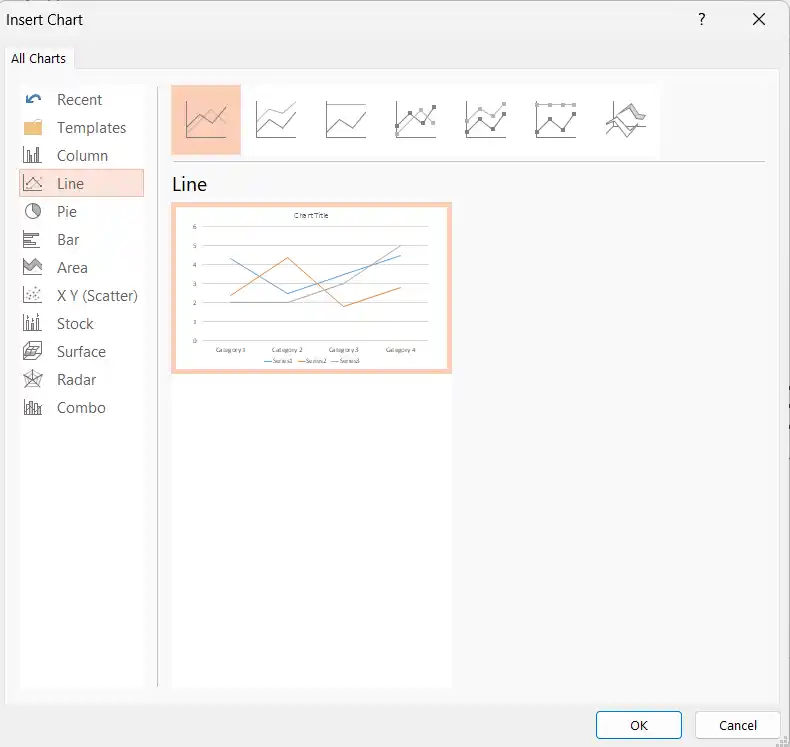790x747 pixels.
Task: Confirm chart with the OK button
Action: pyautogui.click(x=638, y=725)
